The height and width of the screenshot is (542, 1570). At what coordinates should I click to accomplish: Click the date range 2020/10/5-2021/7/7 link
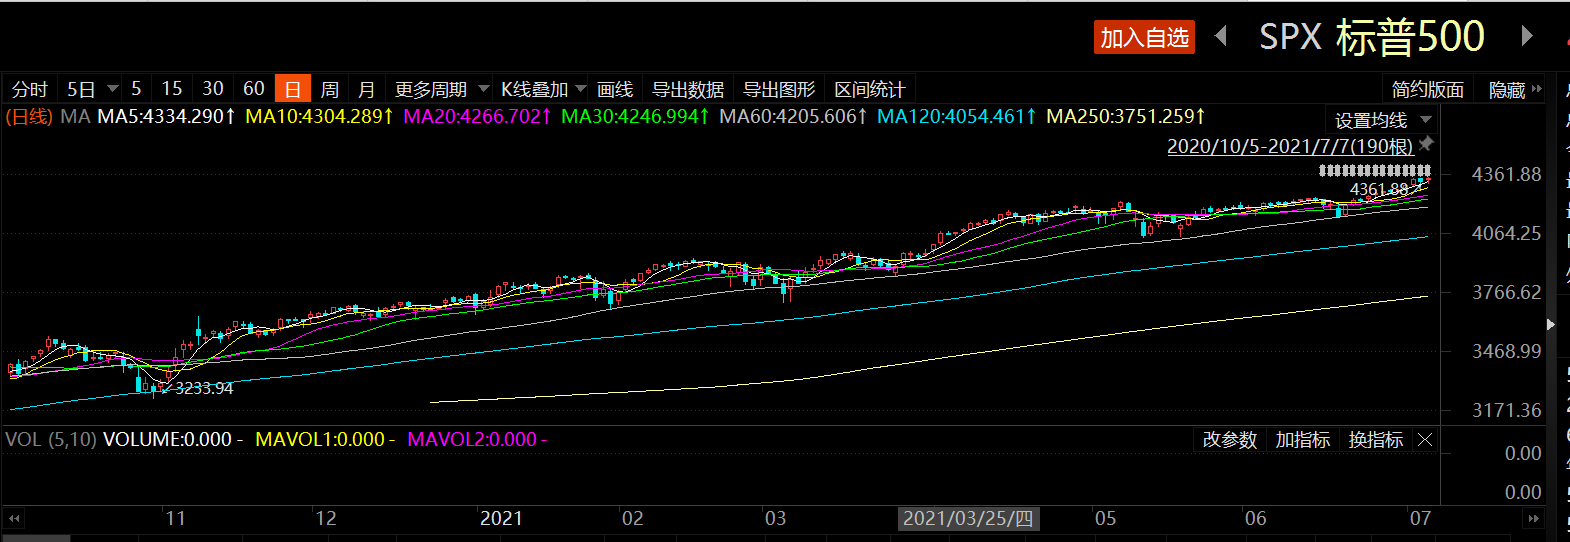pyautogui.click(x=1290, y=146)
